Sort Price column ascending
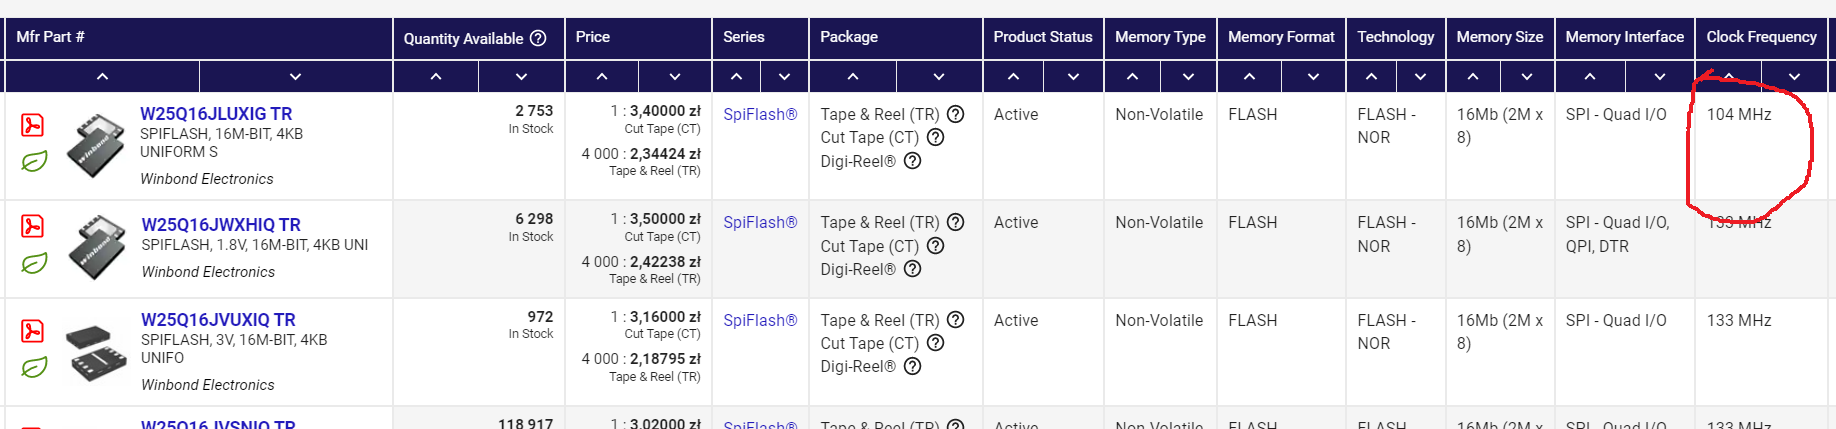The height and width of the screenshot is (429, 1836). click(x=602, y=76)
